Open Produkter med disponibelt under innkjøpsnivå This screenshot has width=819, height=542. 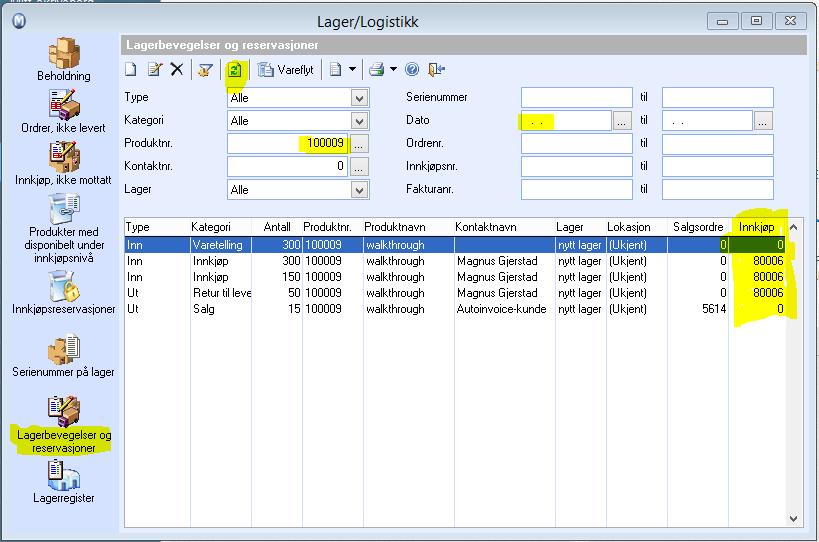pos(64,229)
